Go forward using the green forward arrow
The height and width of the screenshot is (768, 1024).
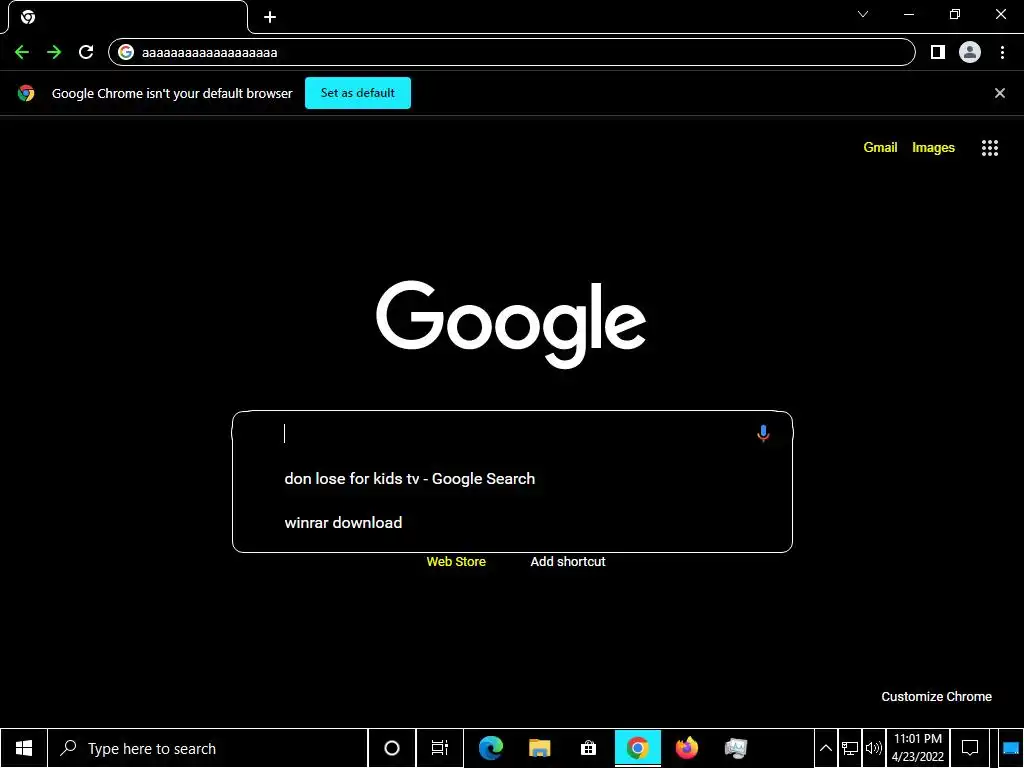coord(54,52)
